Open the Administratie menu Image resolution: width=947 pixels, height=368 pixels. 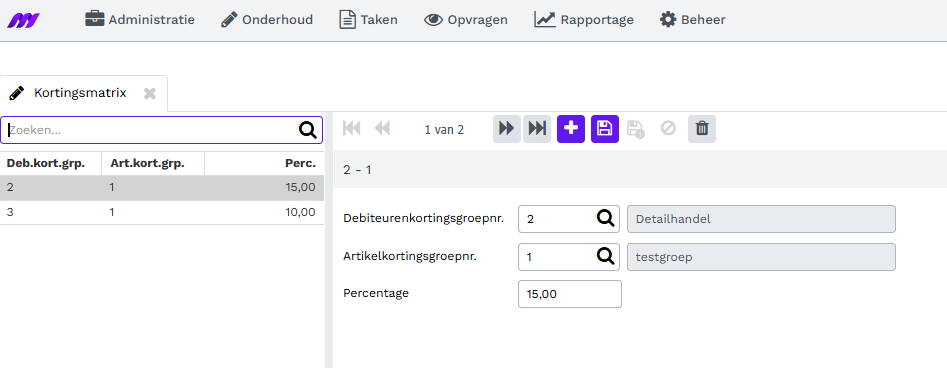tap(140, 19)
